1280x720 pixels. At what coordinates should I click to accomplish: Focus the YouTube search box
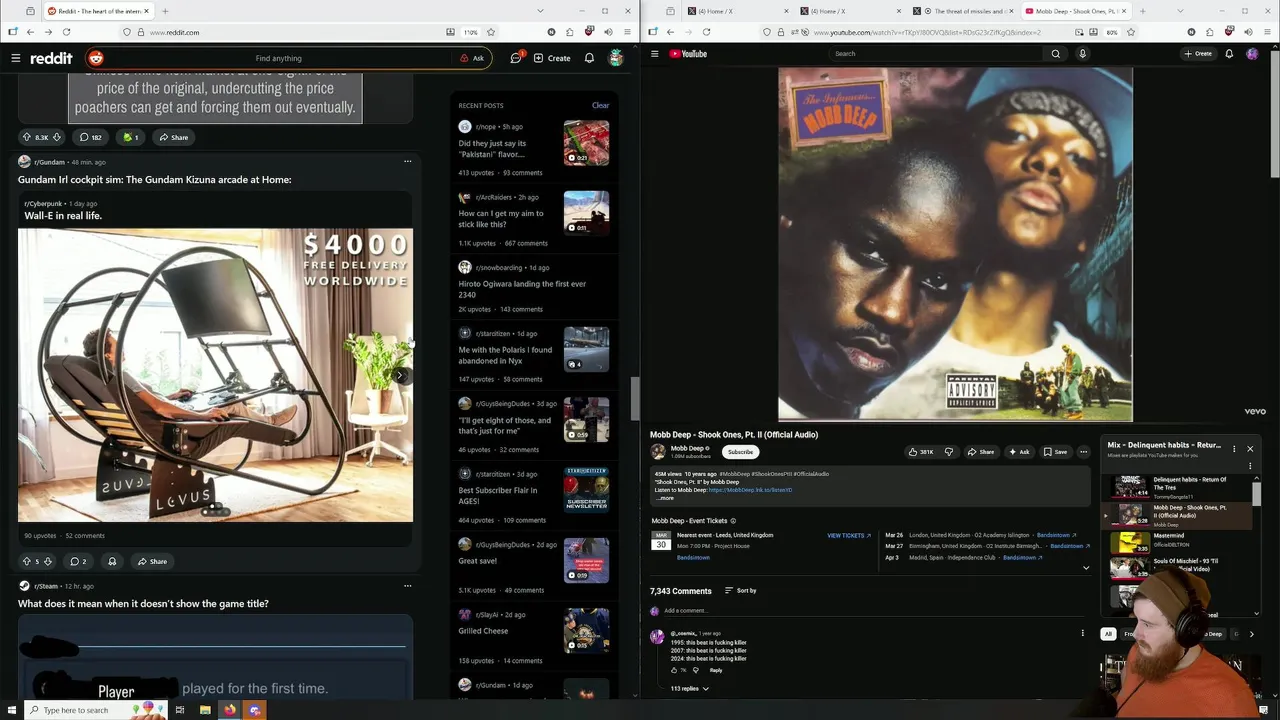[935, 54]
